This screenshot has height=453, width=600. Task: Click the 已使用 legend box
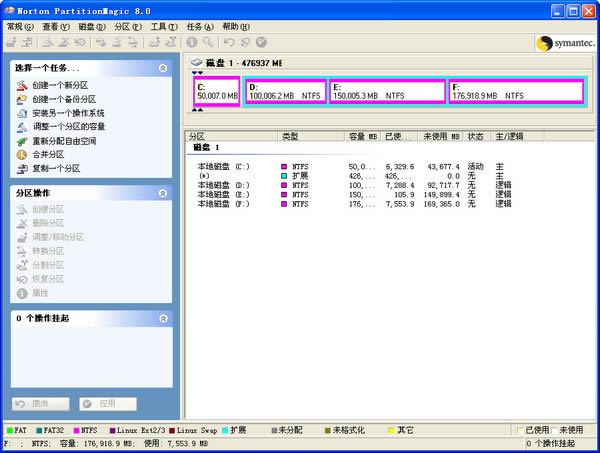click(520, 430)
